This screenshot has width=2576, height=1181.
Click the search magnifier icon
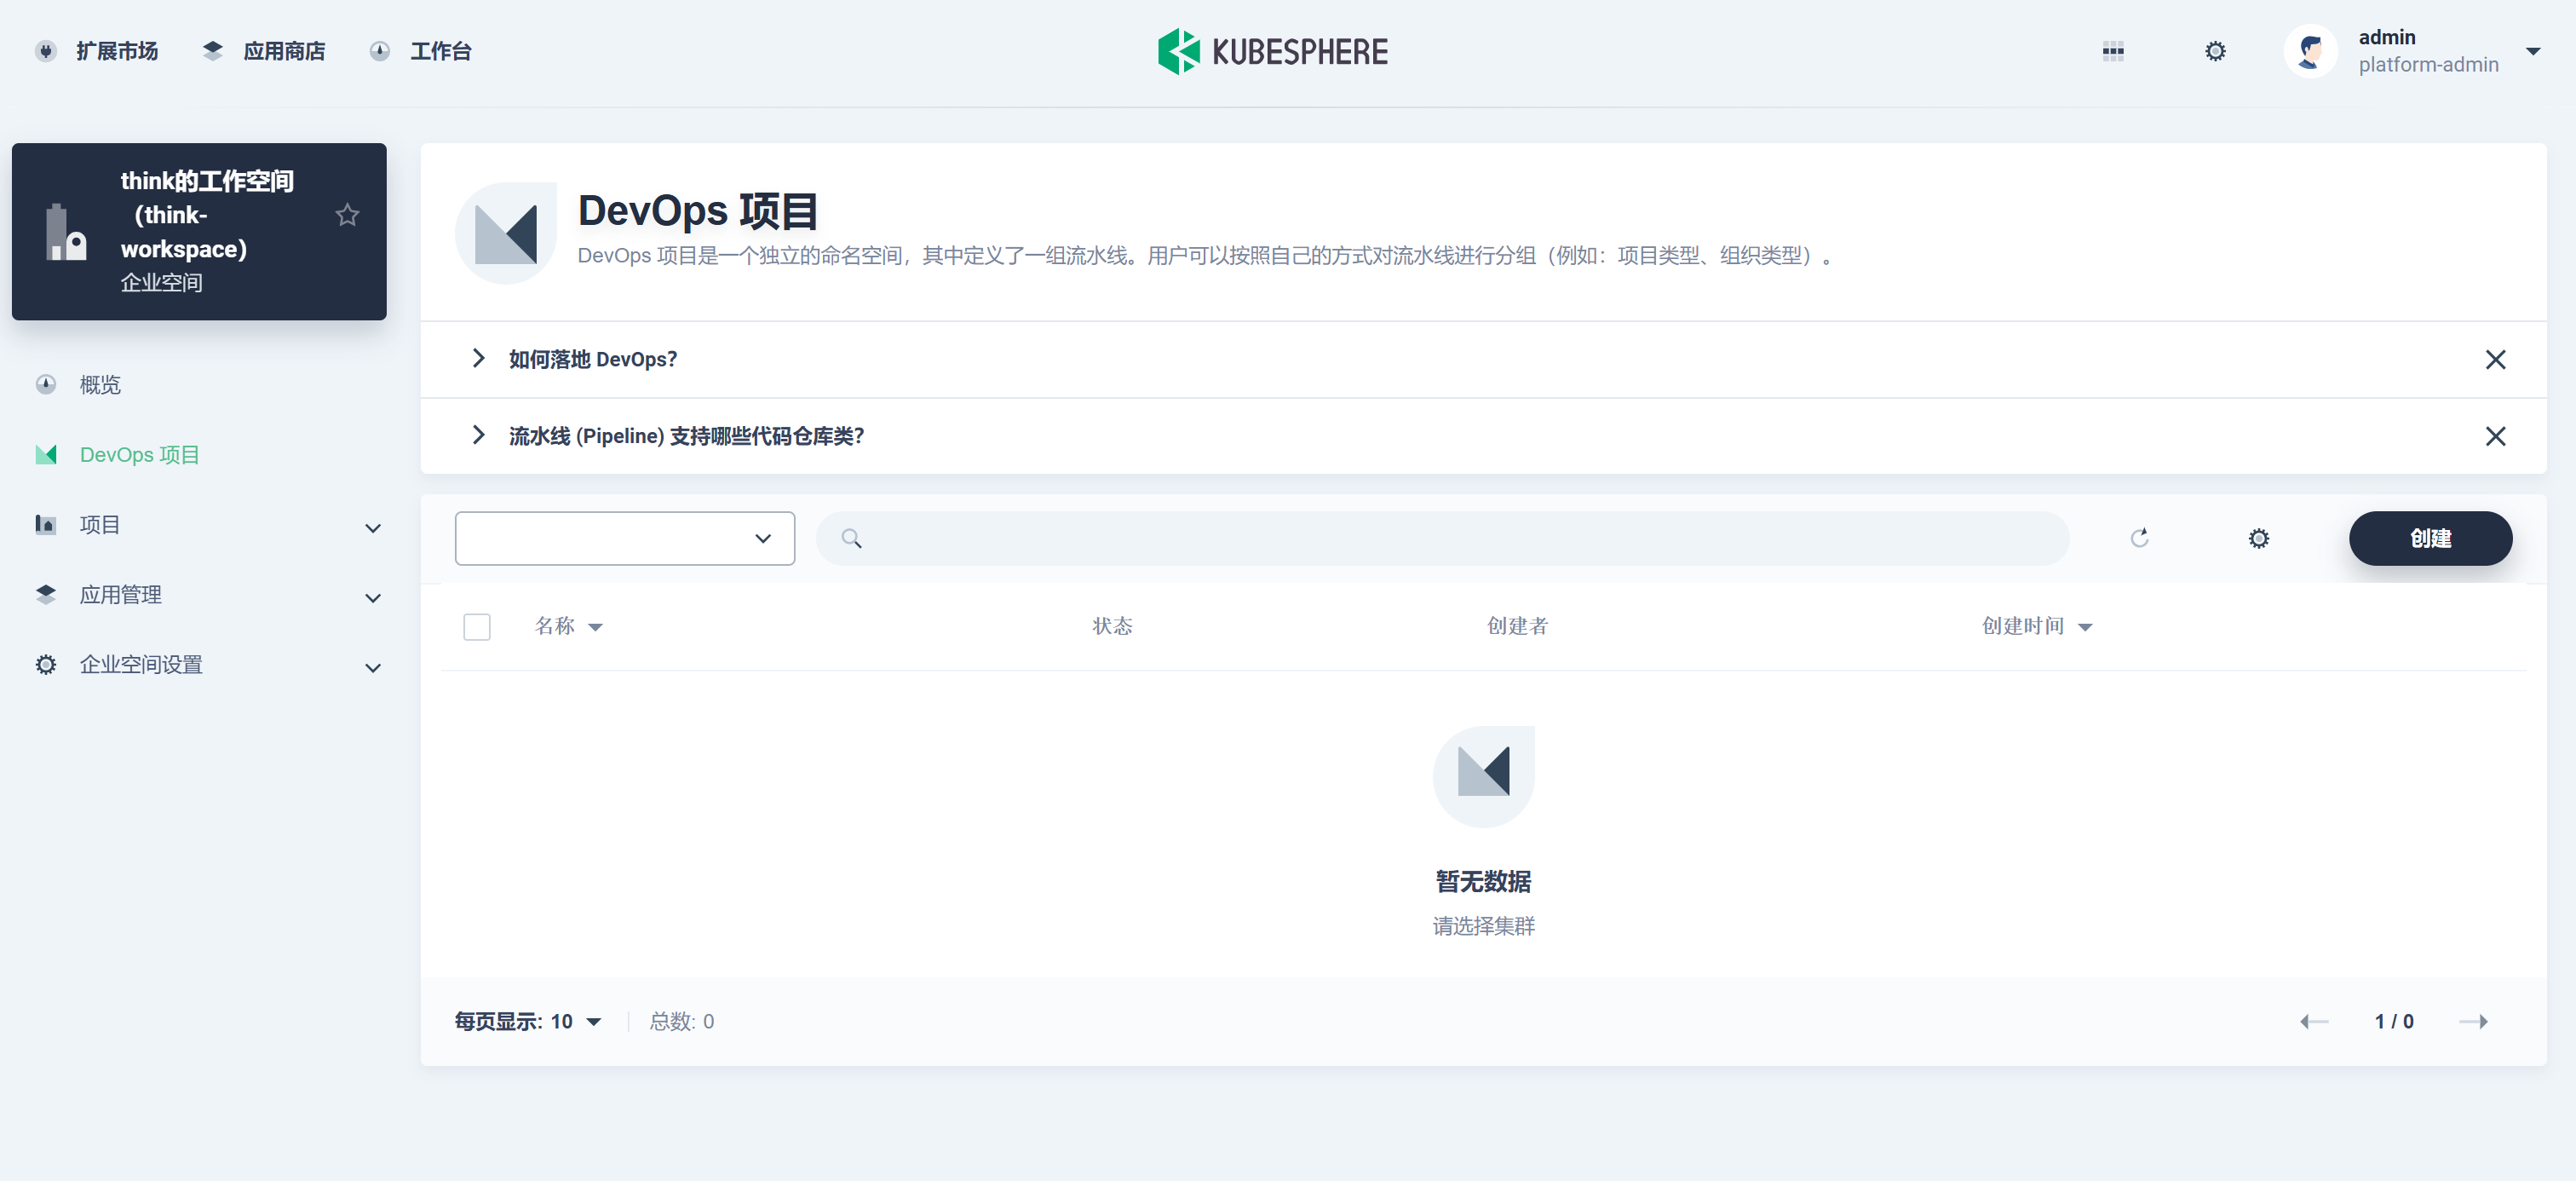(851, 538)
